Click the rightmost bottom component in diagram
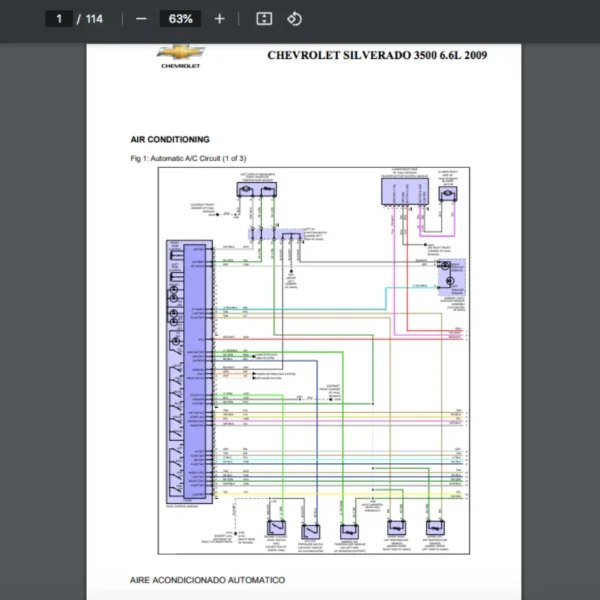Viewport: 600px width, 600px height. point(434,528)
